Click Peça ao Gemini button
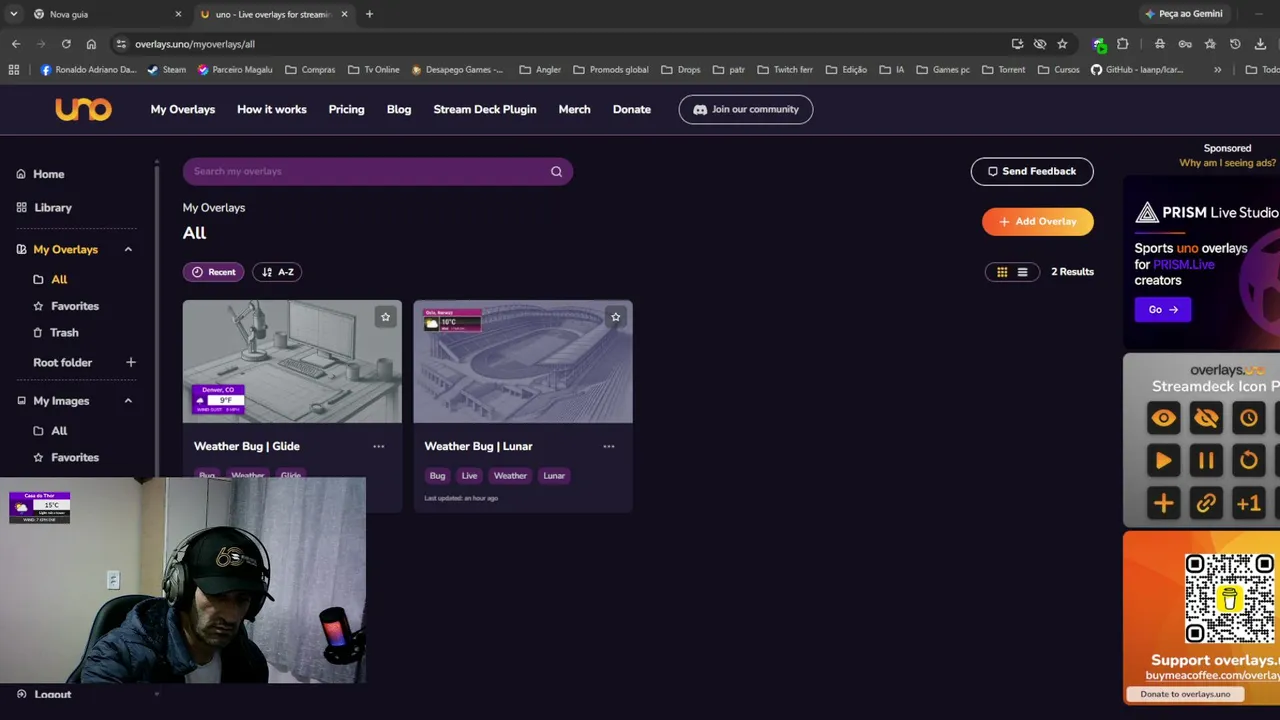 1184,14
